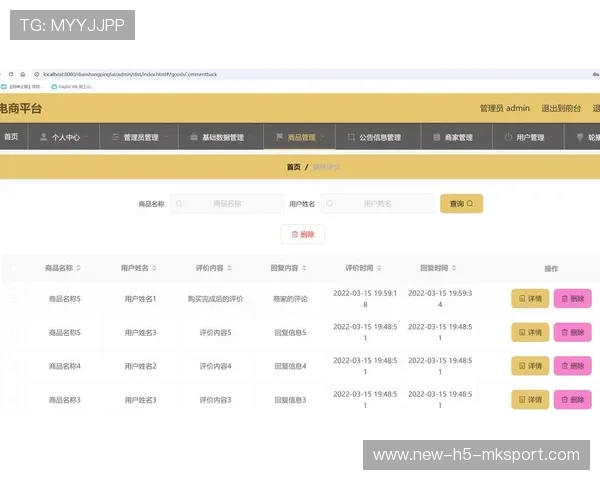
Task: Click the briefcase icon beside 基础数据管理
Action: click(x=194, y=137)
